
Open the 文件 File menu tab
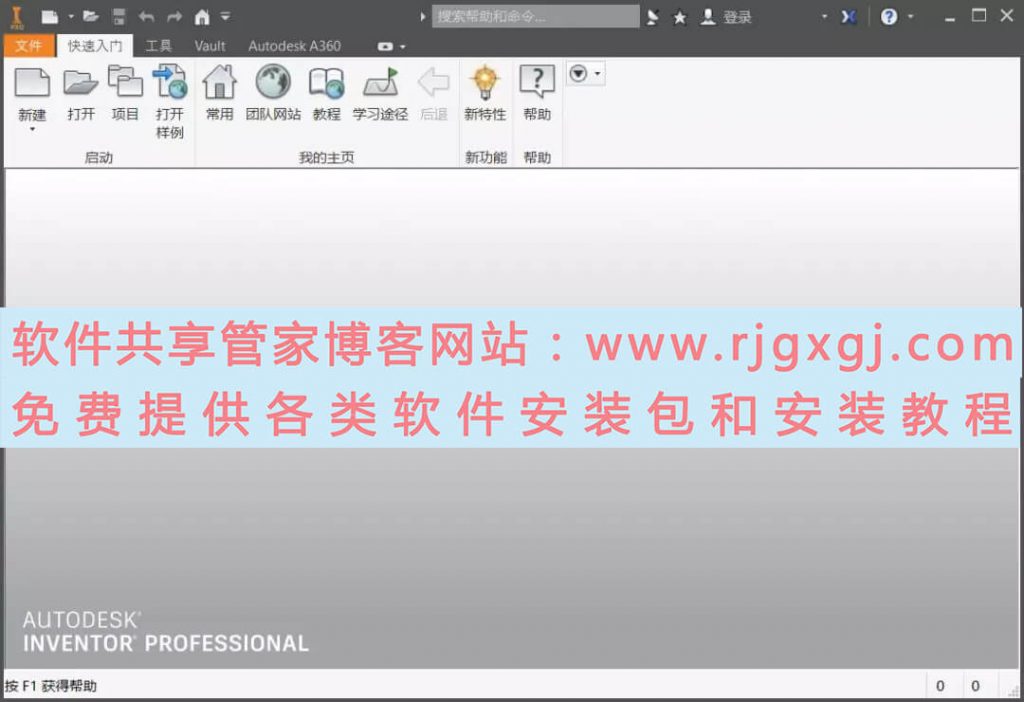(x=29, y=46)
